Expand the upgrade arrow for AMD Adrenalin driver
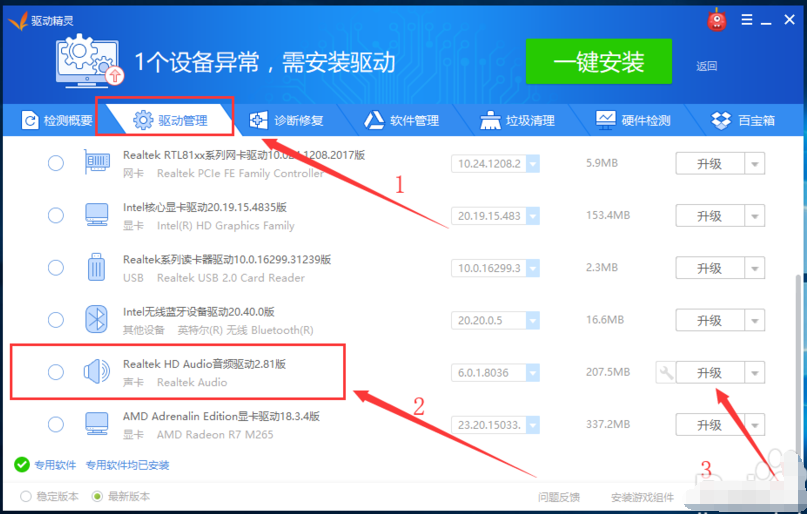The image size is (807, 514). (754, 426)
